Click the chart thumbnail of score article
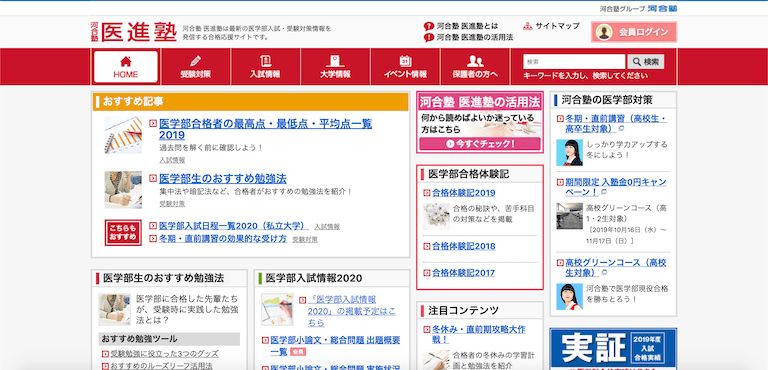 (x=123, y=135)
